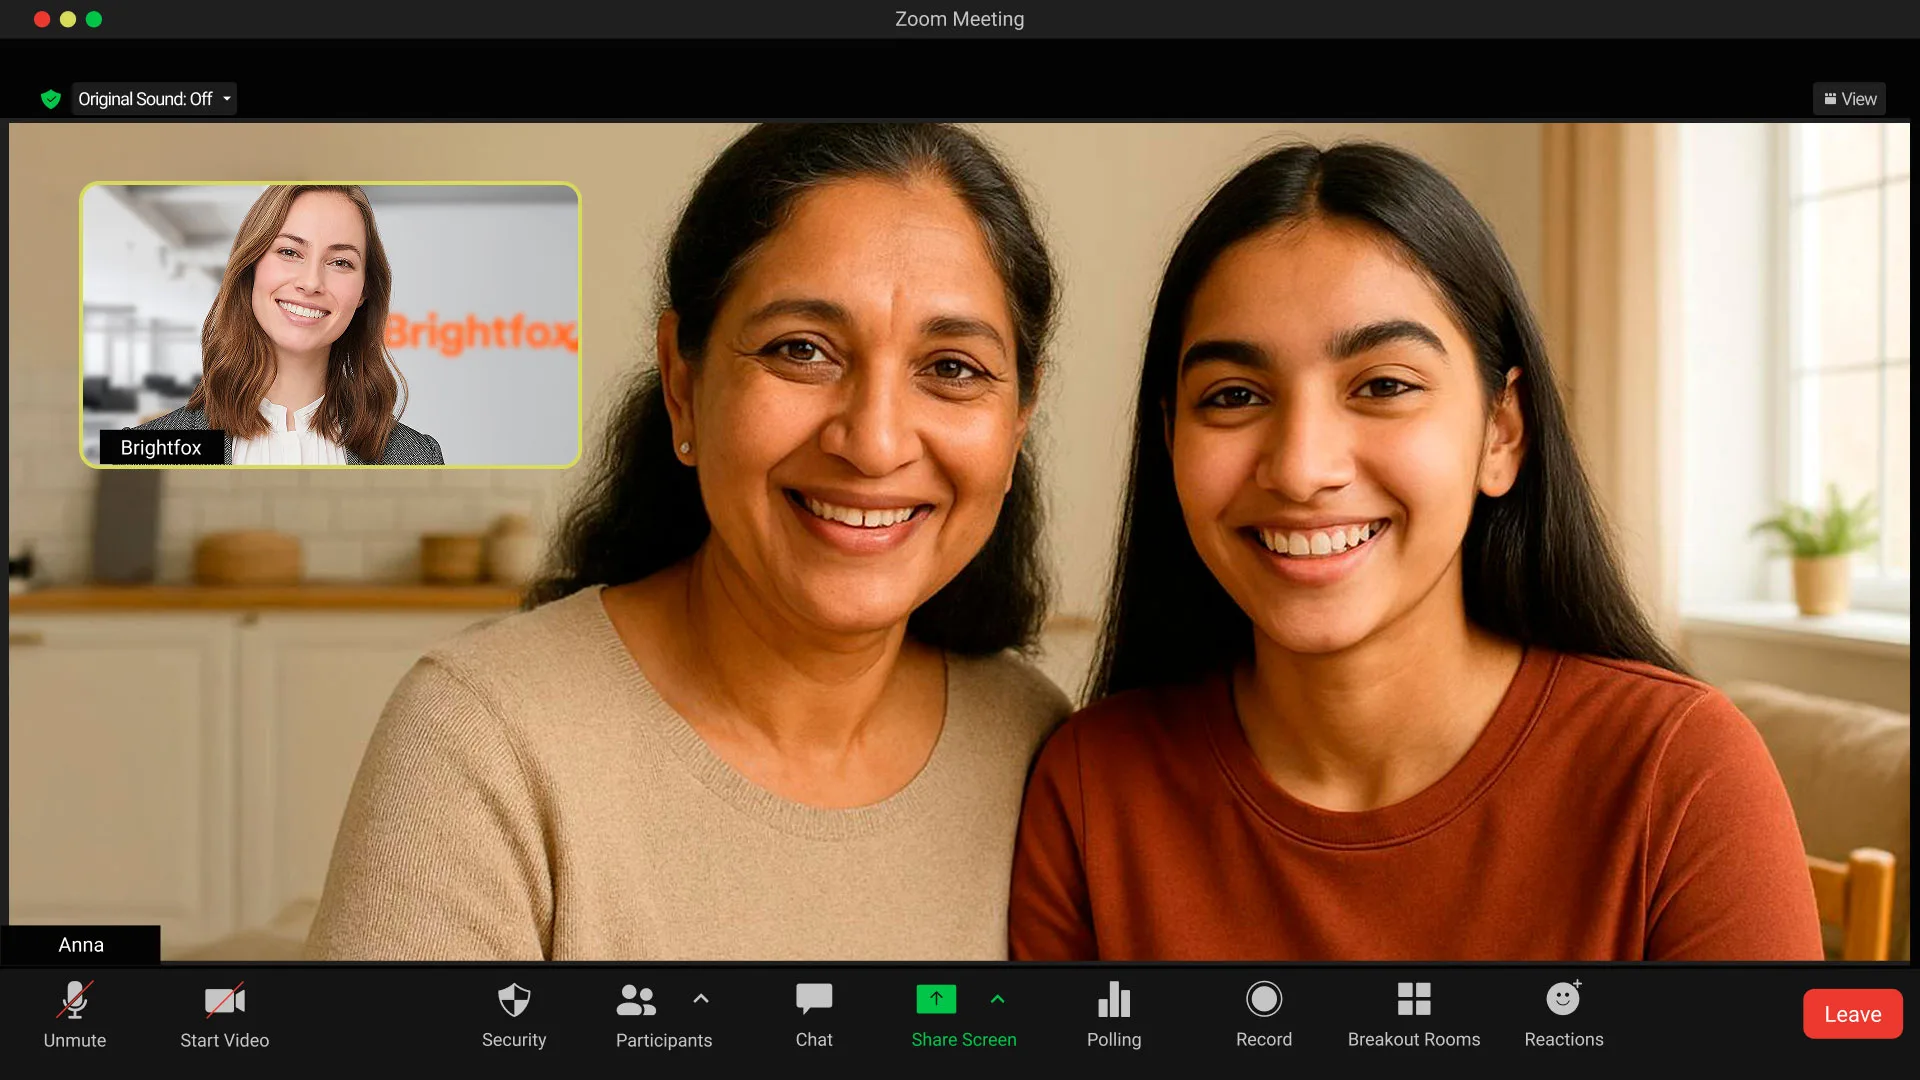Open the Chat bubble icon

click(x=814, y=998)
